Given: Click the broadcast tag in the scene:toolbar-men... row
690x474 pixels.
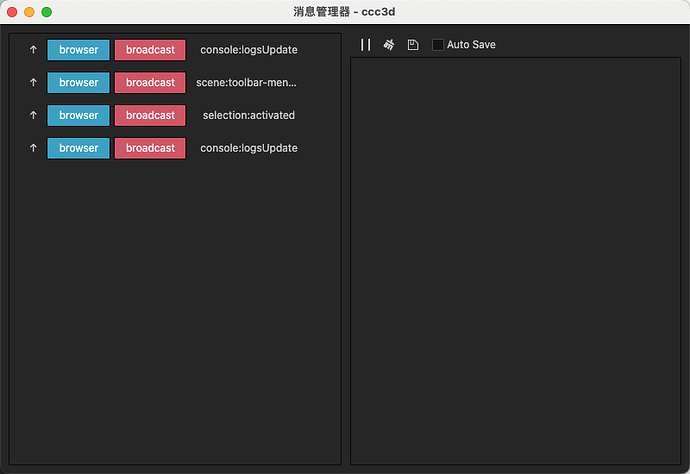Looking at the screenshot, I should point(150,82).
